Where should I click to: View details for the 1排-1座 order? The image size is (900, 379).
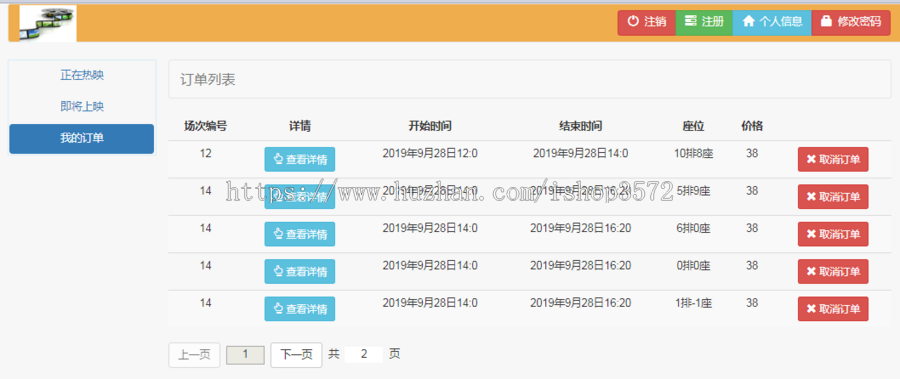coord(300,309)
